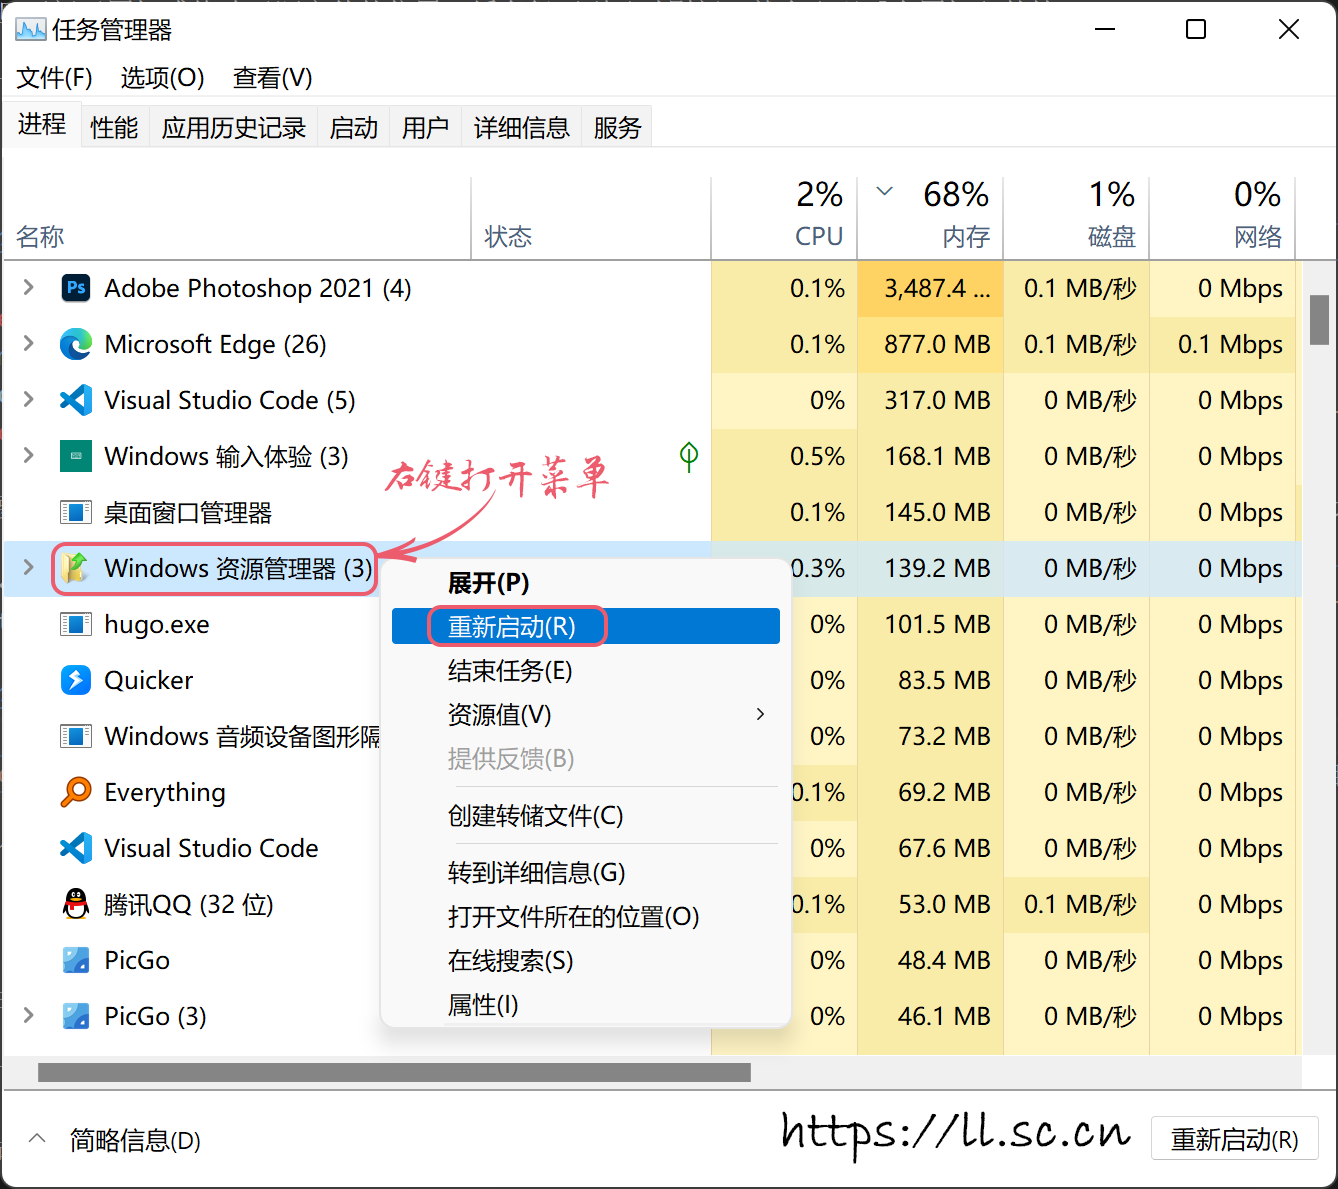Sort by the 状态 column header
The image size is (1338, 1189).
pyautogui.click(x=591, y=219)
